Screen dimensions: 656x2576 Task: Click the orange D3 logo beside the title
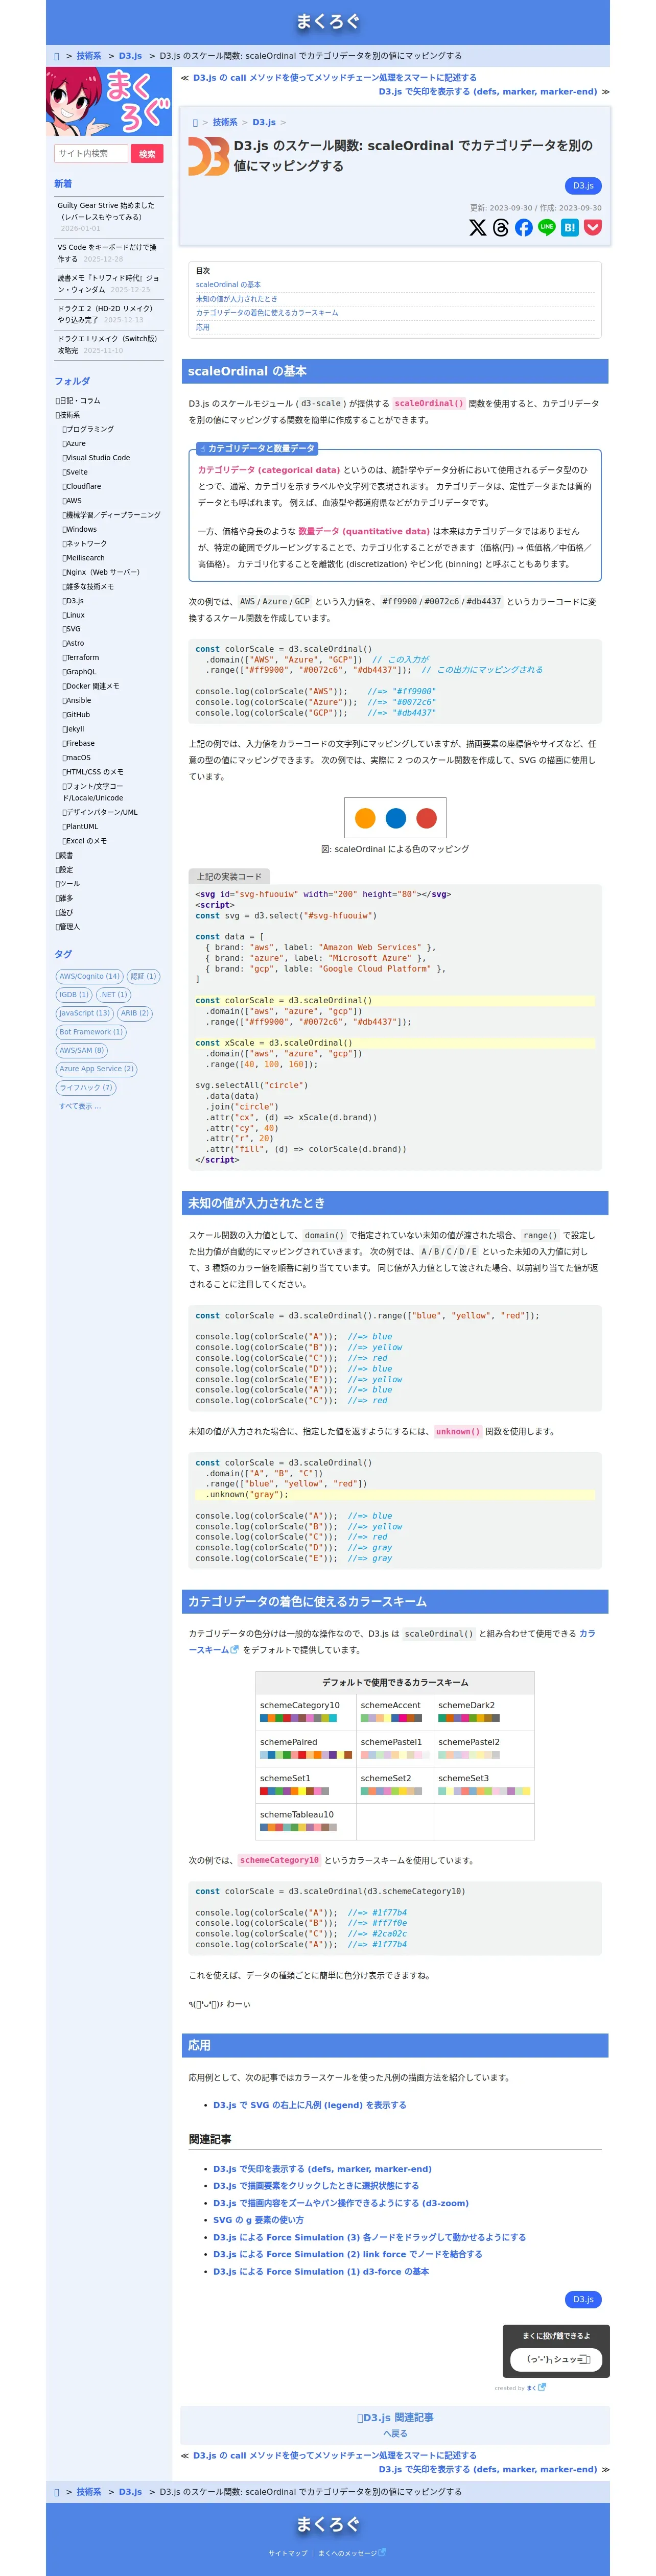pos(208,156)
